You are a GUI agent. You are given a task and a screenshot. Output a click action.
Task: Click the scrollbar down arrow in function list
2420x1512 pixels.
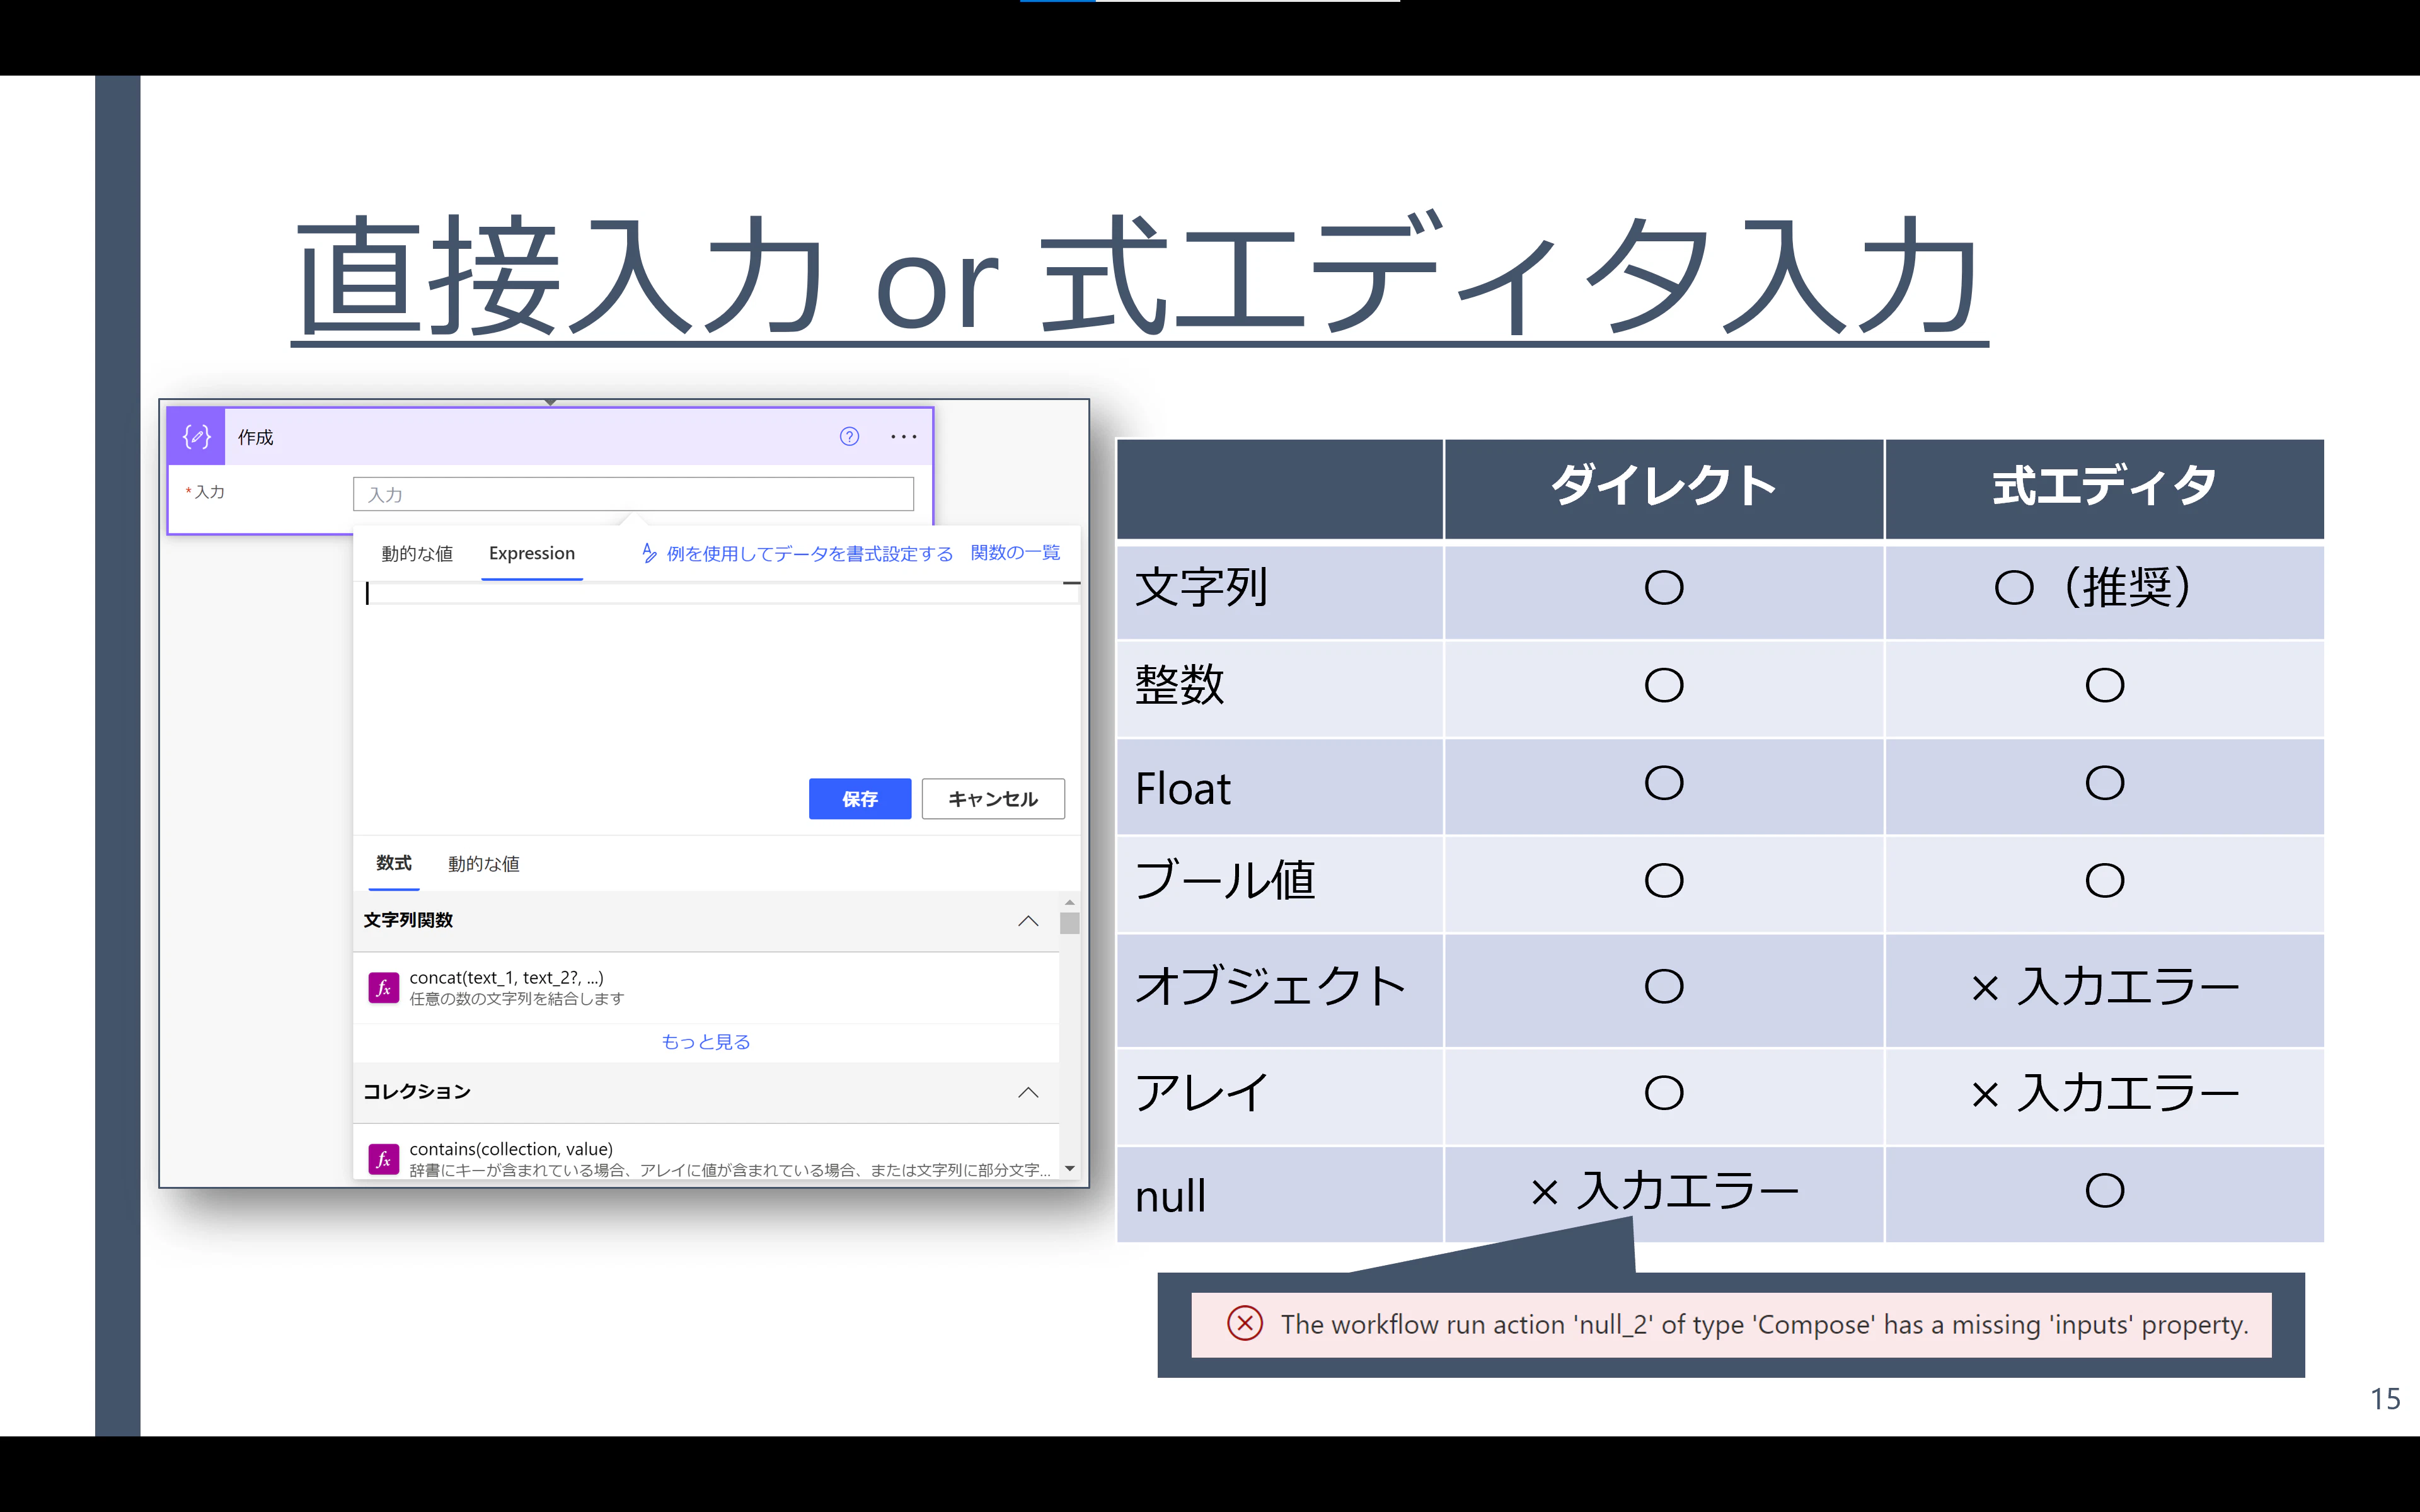1070,1168
